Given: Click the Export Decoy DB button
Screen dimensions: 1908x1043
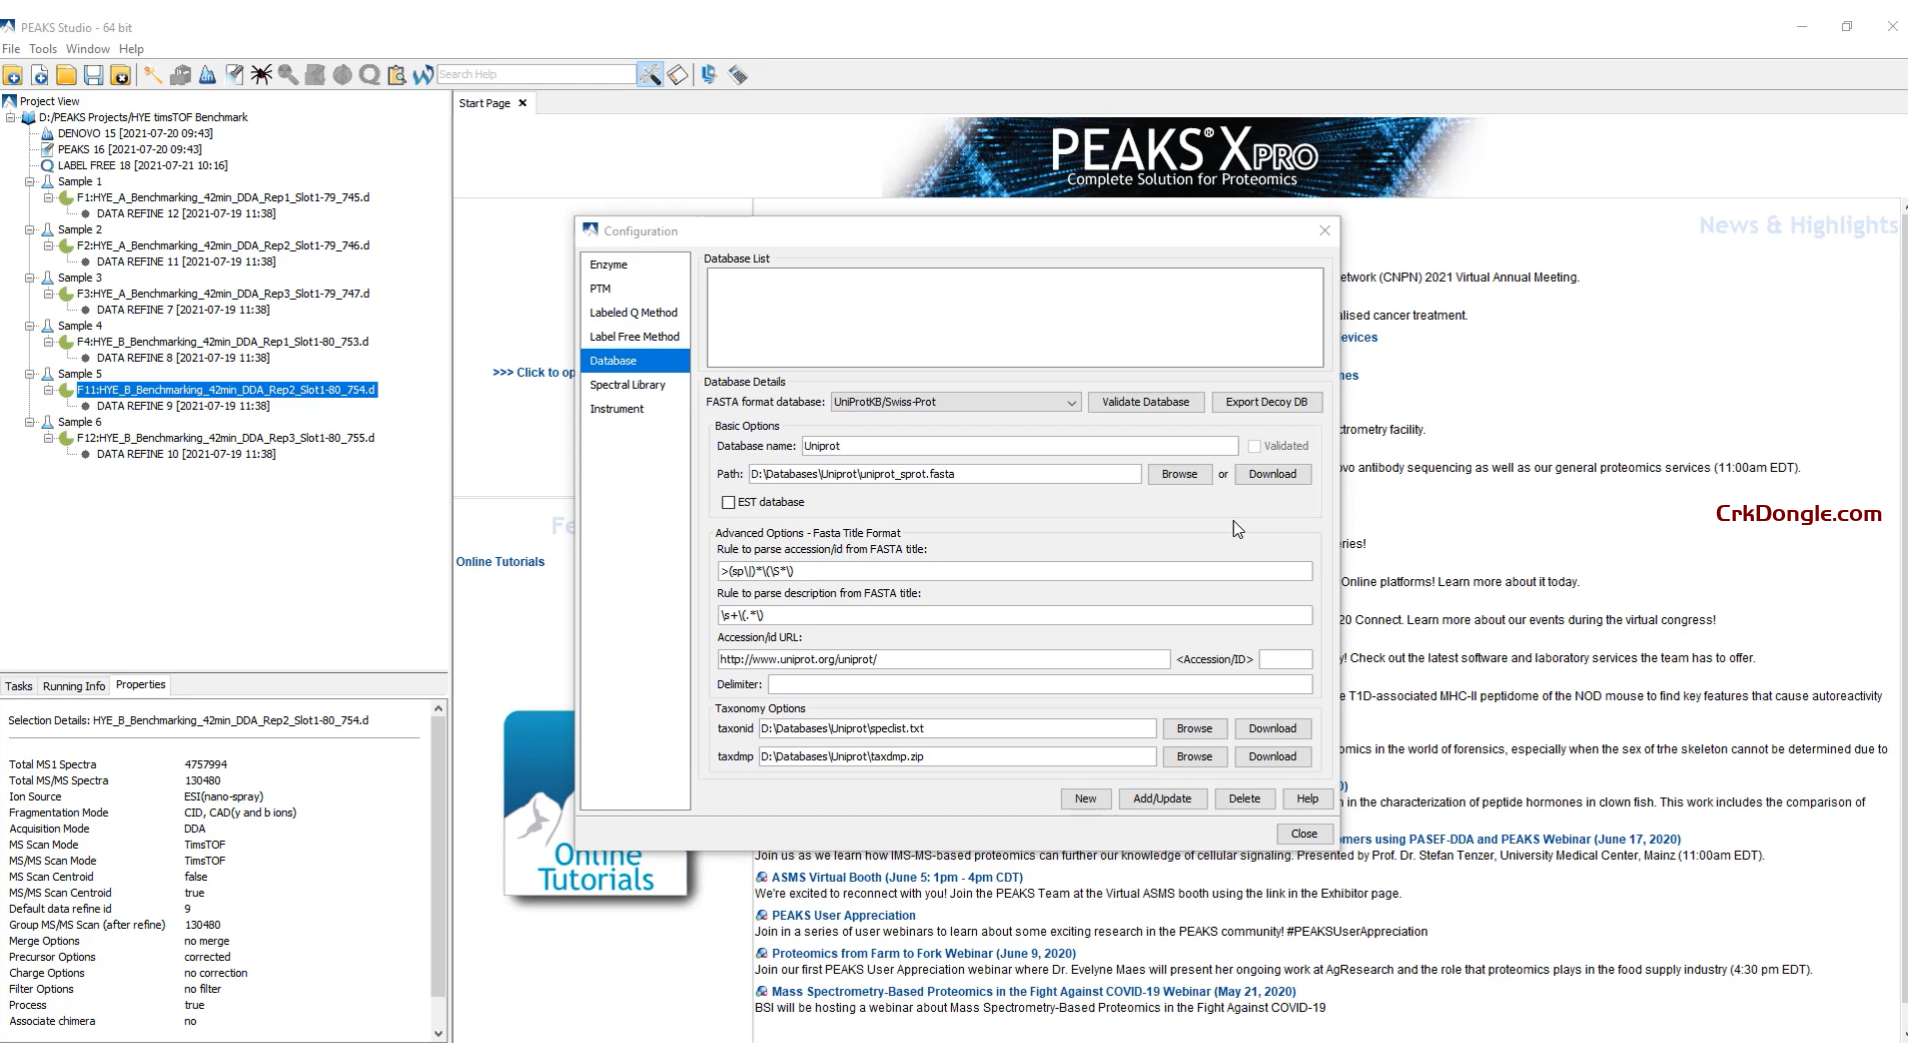Looking at the screenshot, I should tap(1267, 402).
